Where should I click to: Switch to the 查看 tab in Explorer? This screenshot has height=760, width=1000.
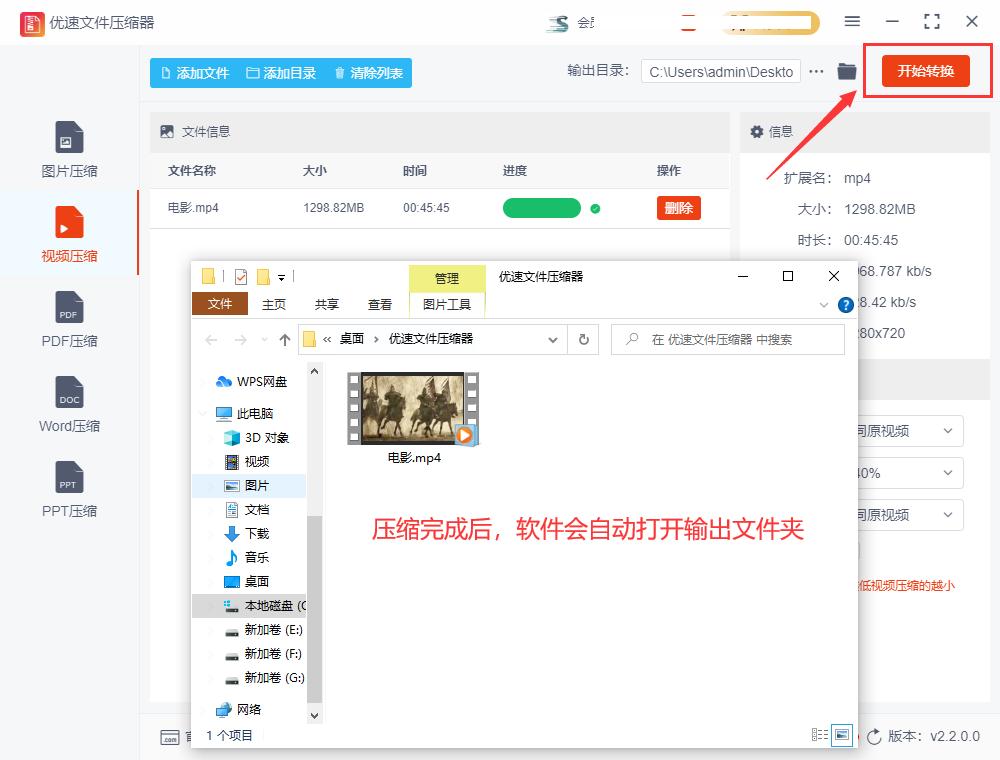point(380,305)
